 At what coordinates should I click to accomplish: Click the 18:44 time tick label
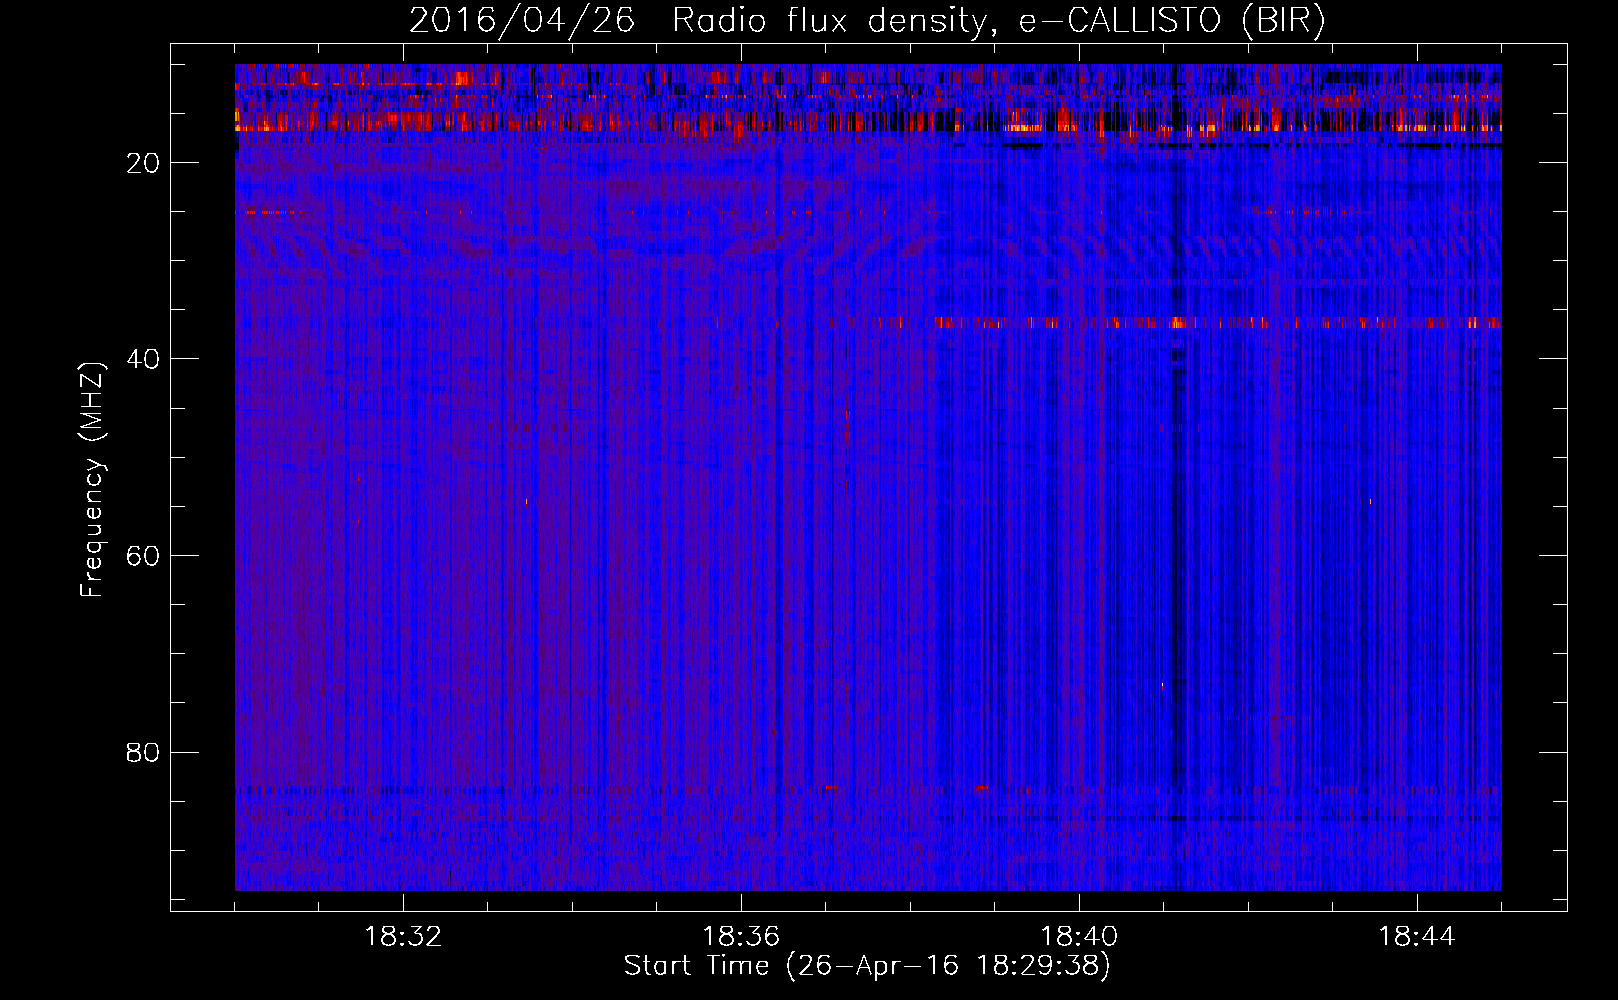point(1417,937)
